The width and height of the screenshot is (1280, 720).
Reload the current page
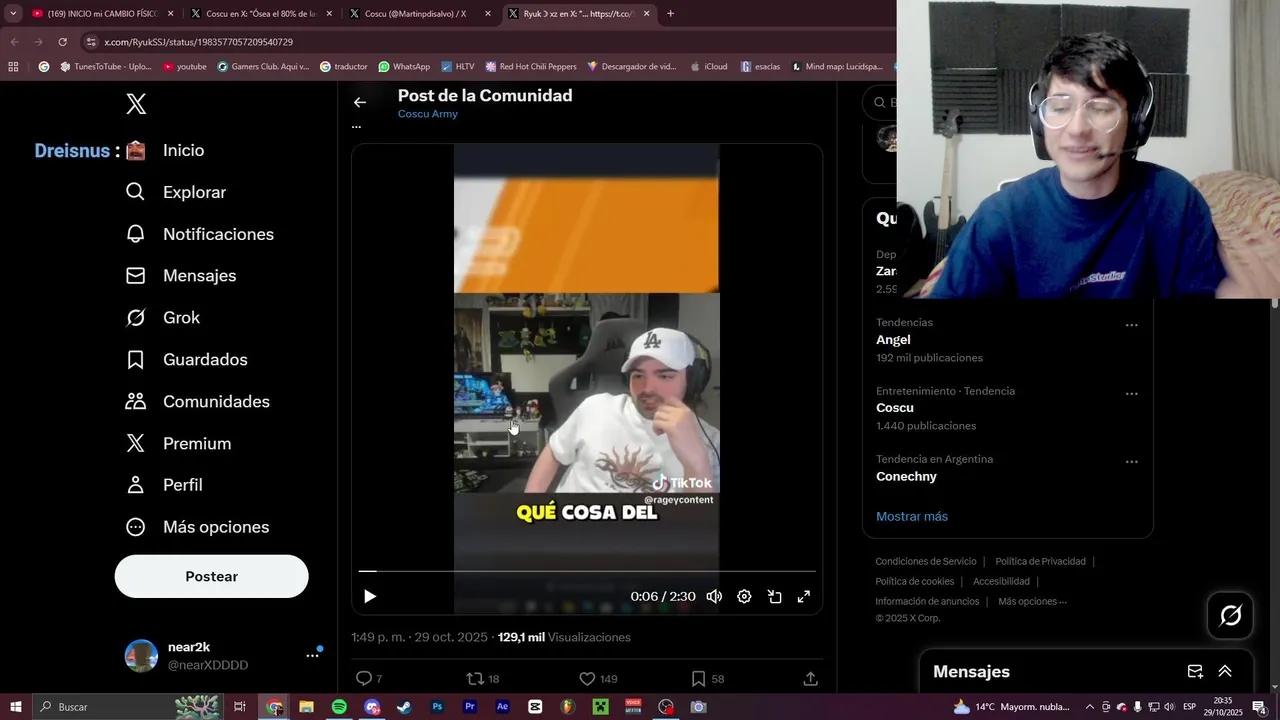(62, 42)
